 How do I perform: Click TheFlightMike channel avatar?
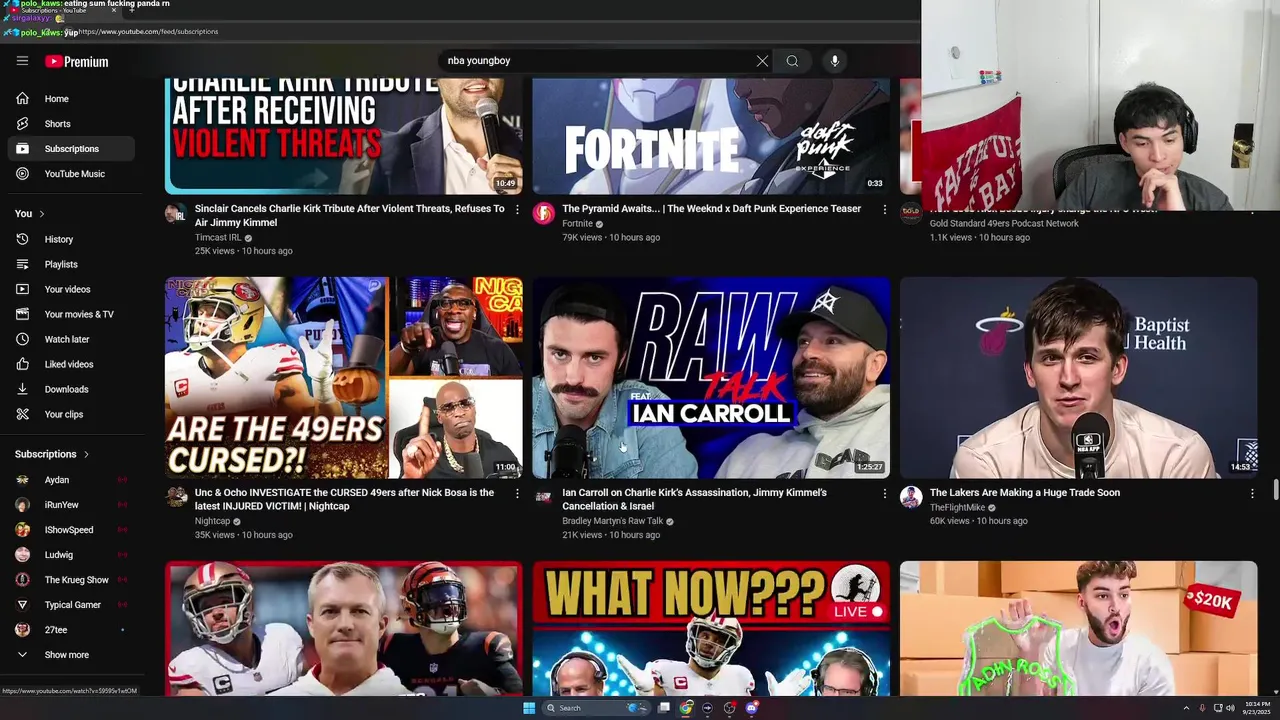(x=911, y=497)
